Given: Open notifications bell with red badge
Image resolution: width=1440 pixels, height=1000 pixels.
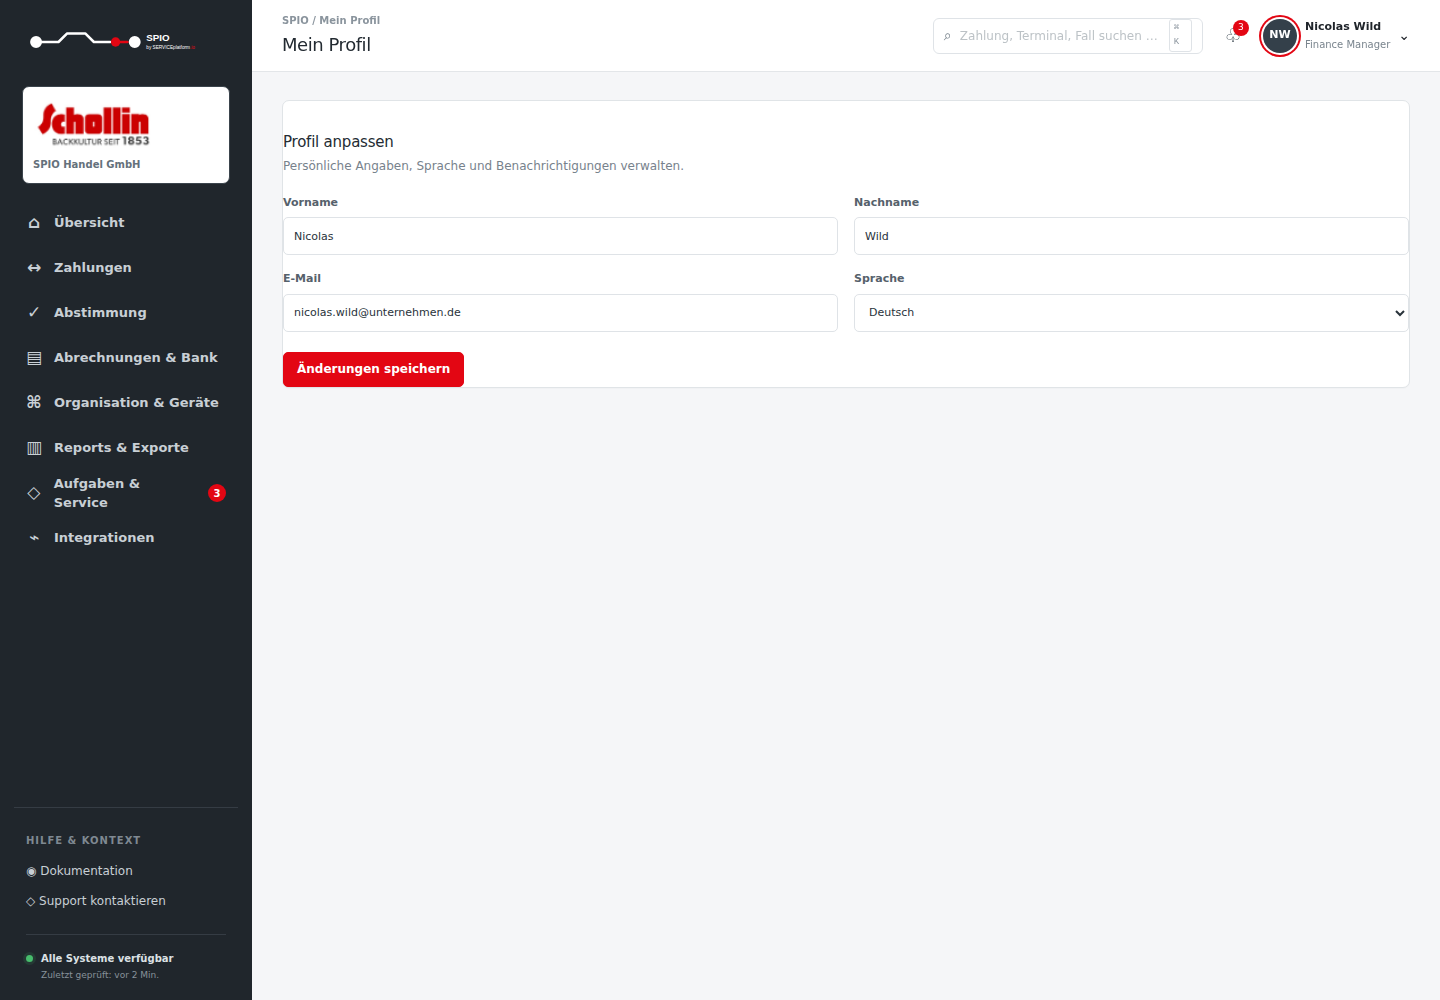Looking at the screenshot, I should (x=1234, y=35).
